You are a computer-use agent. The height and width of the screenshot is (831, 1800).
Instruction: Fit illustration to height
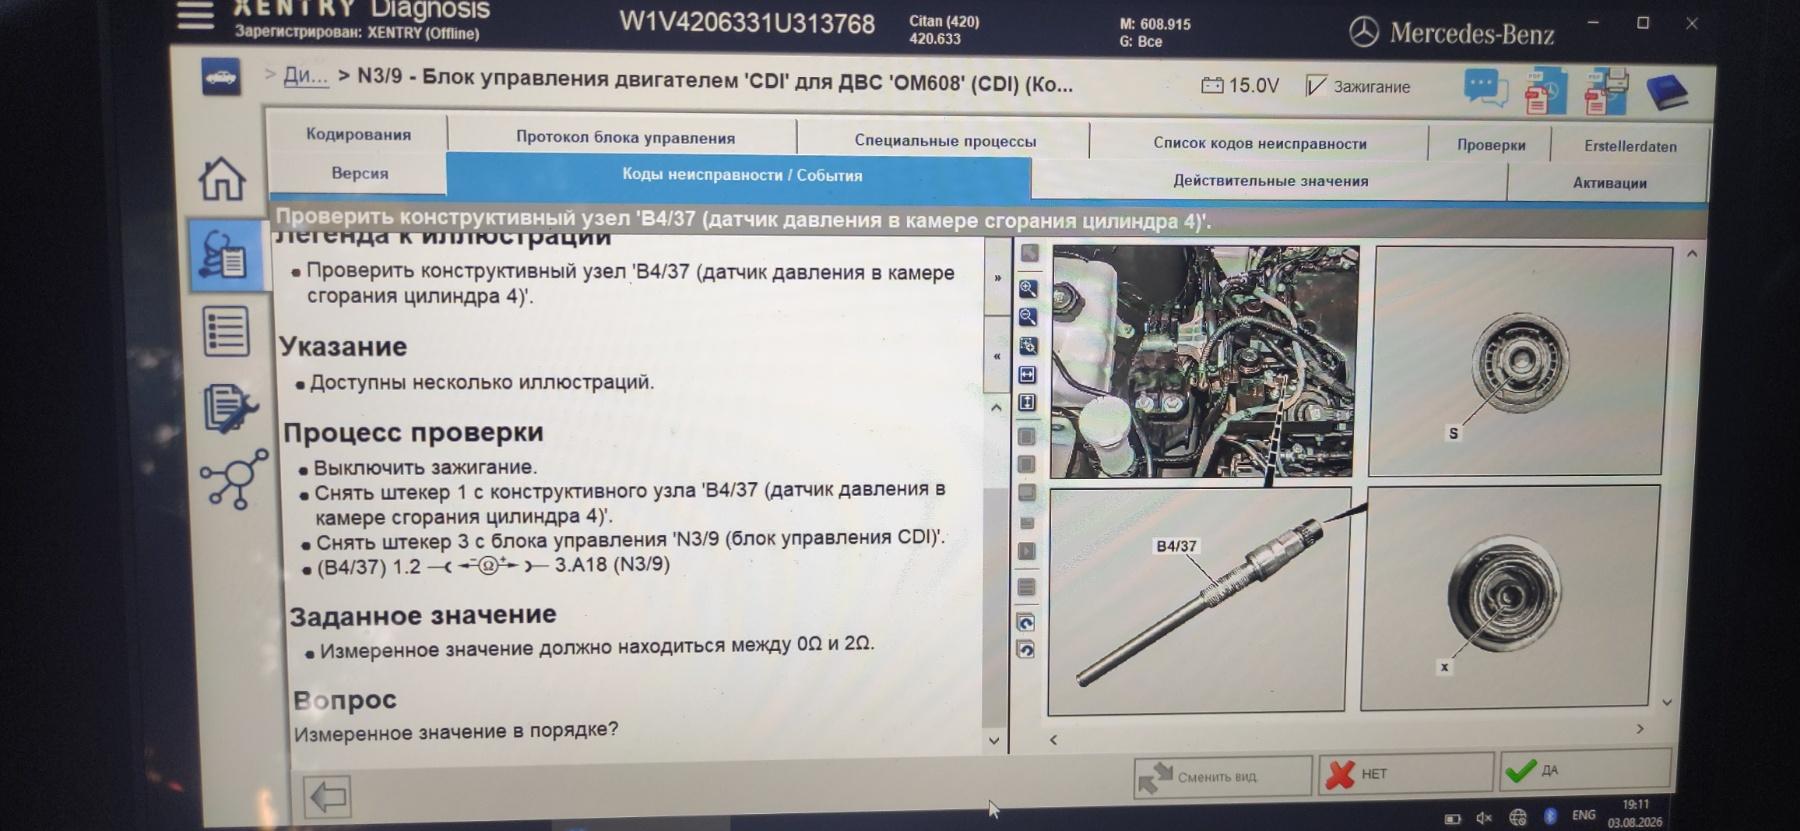click(1027, 403)
